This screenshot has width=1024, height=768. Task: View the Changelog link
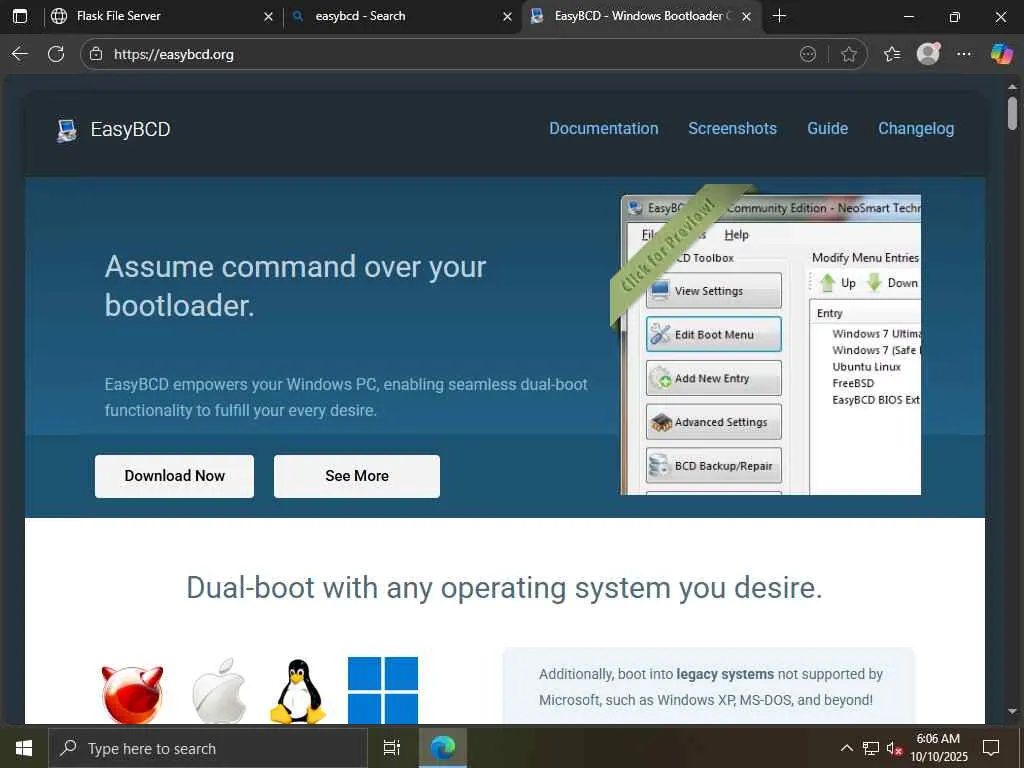pos(916,129)
